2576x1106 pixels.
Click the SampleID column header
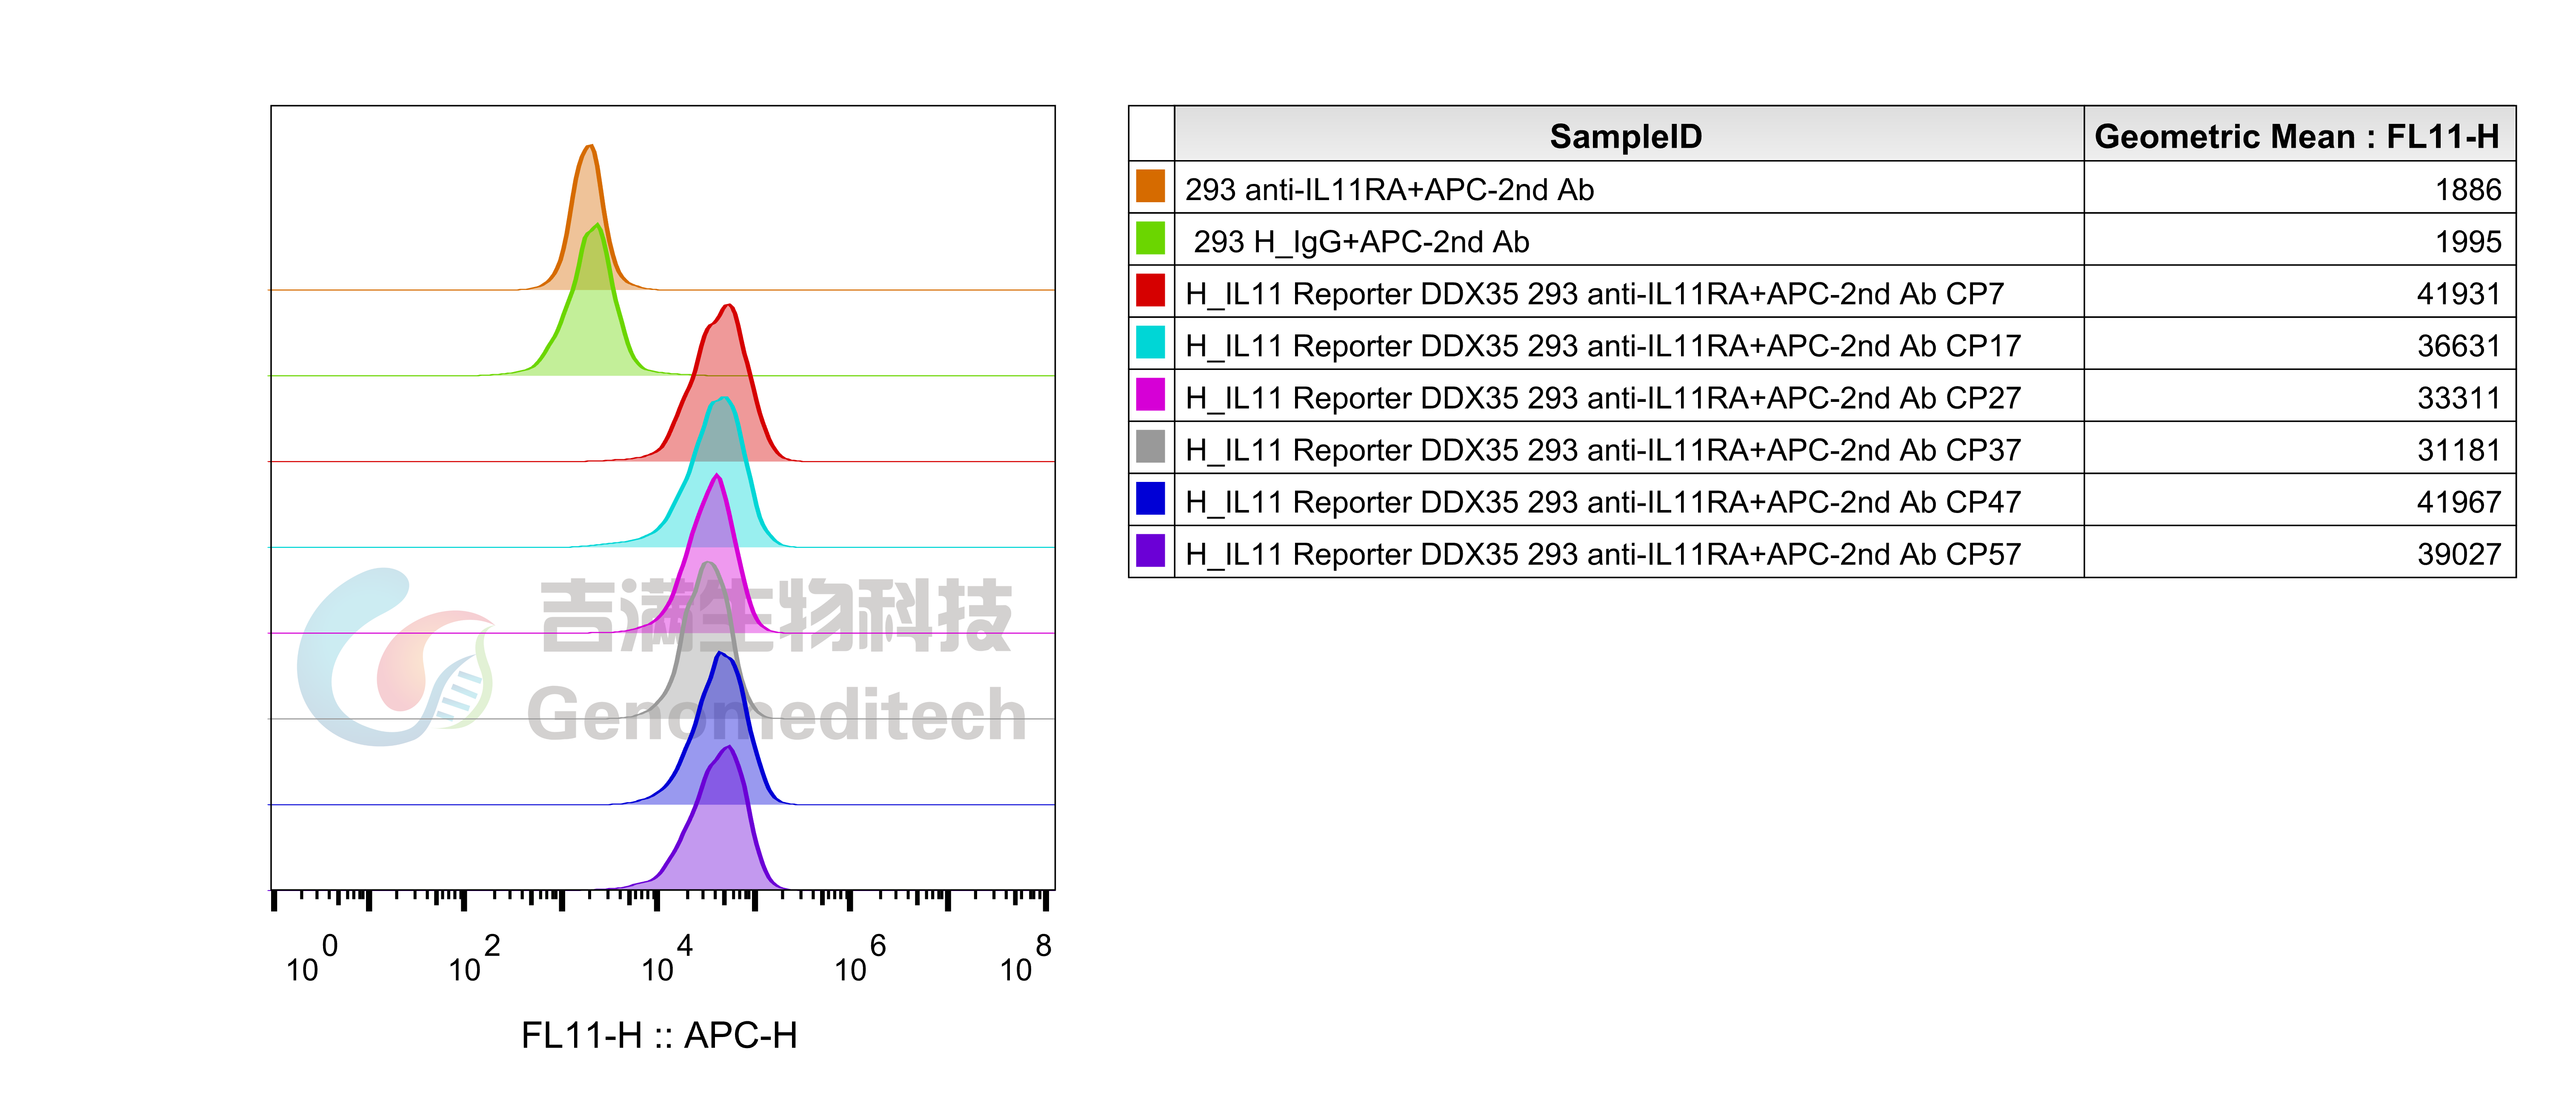pyautogui.click(x=1626, y=136)
